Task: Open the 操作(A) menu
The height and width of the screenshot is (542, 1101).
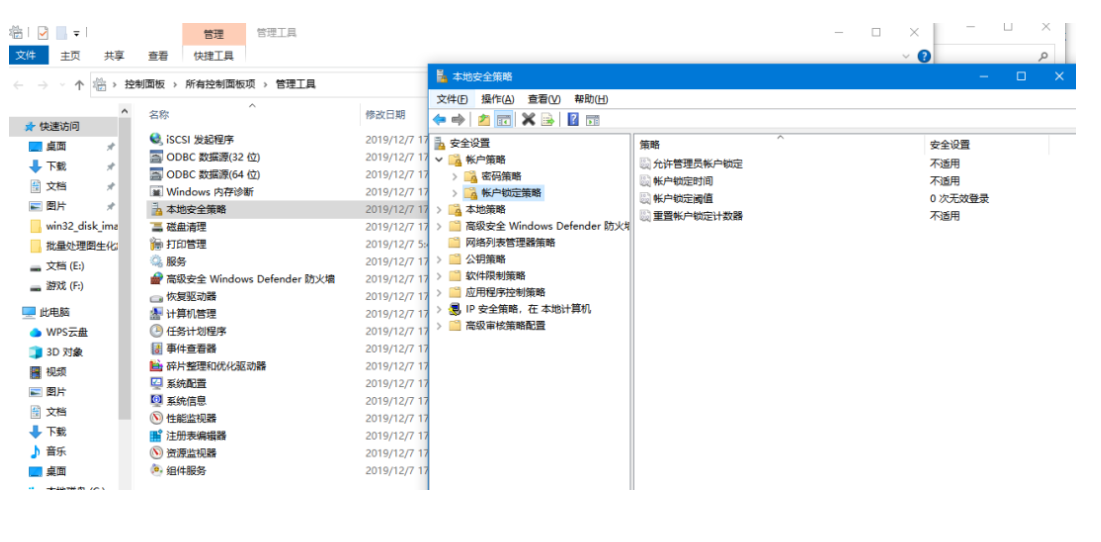Action: pos(498,99)
